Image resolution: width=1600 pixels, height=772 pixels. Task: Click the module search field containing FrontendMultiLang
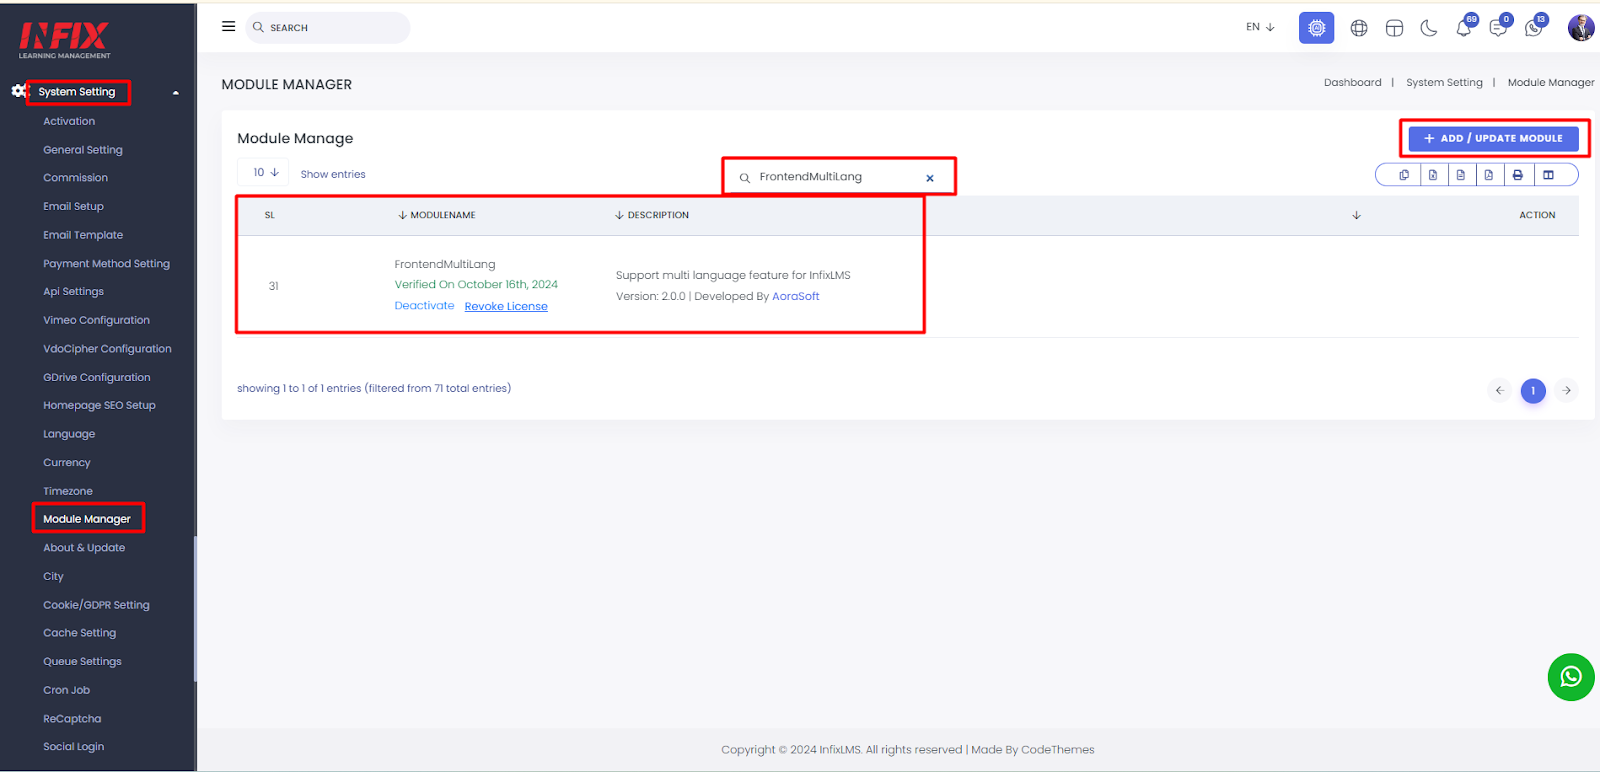[838, 177]
